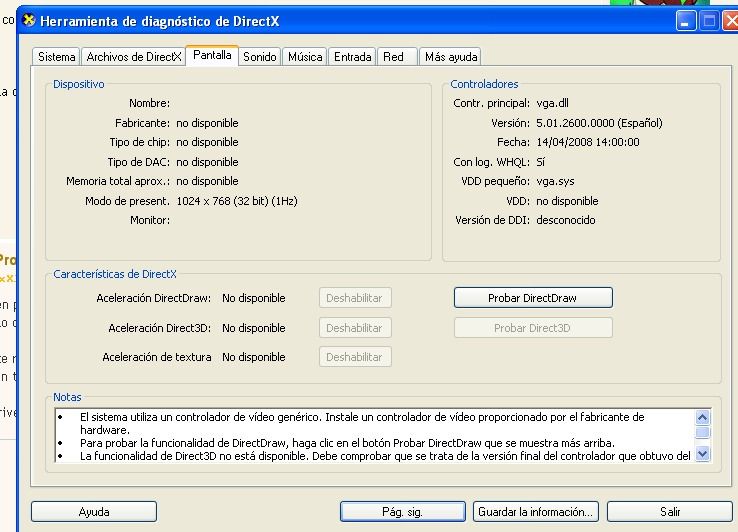Click Guardar la información button
The height and width of the screenshot is (532, 738).
[x=535, y=512]
